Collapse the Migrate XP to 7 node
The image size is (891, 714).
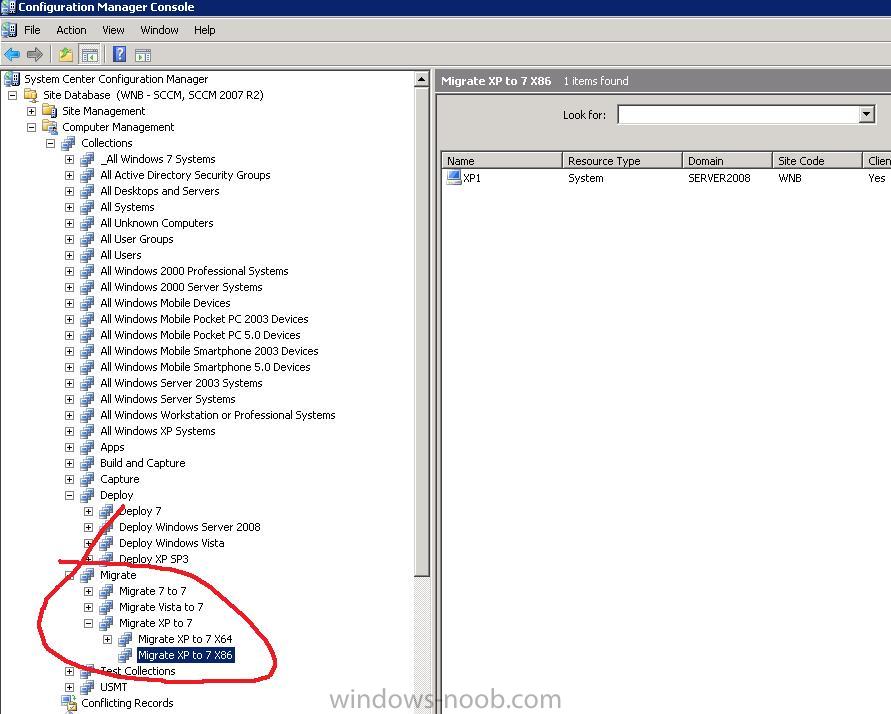click(x=89, y=623)
